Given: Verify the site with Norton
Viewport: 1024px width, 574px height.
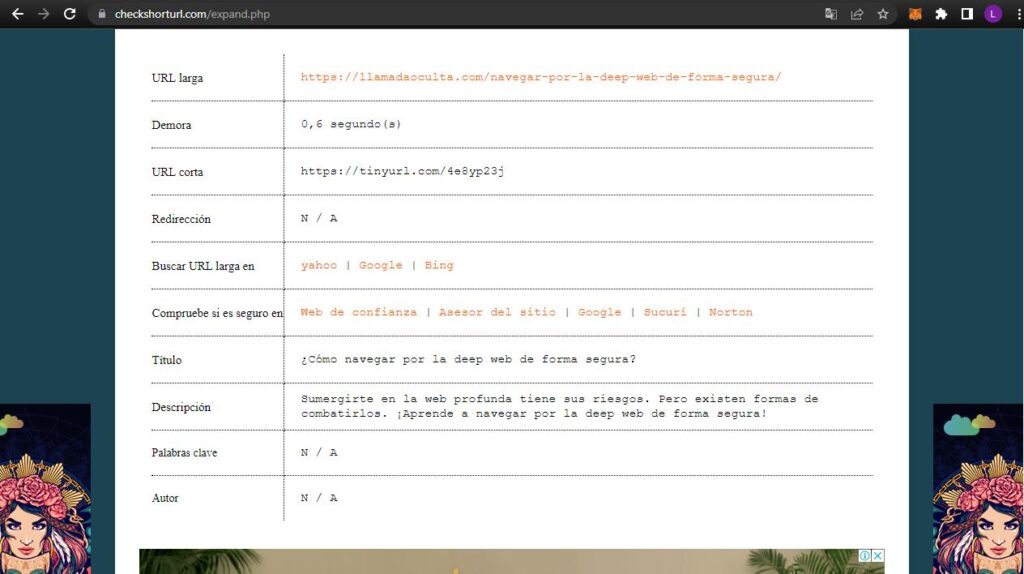Looking at the screenshot, I should [x=730, y=312].
